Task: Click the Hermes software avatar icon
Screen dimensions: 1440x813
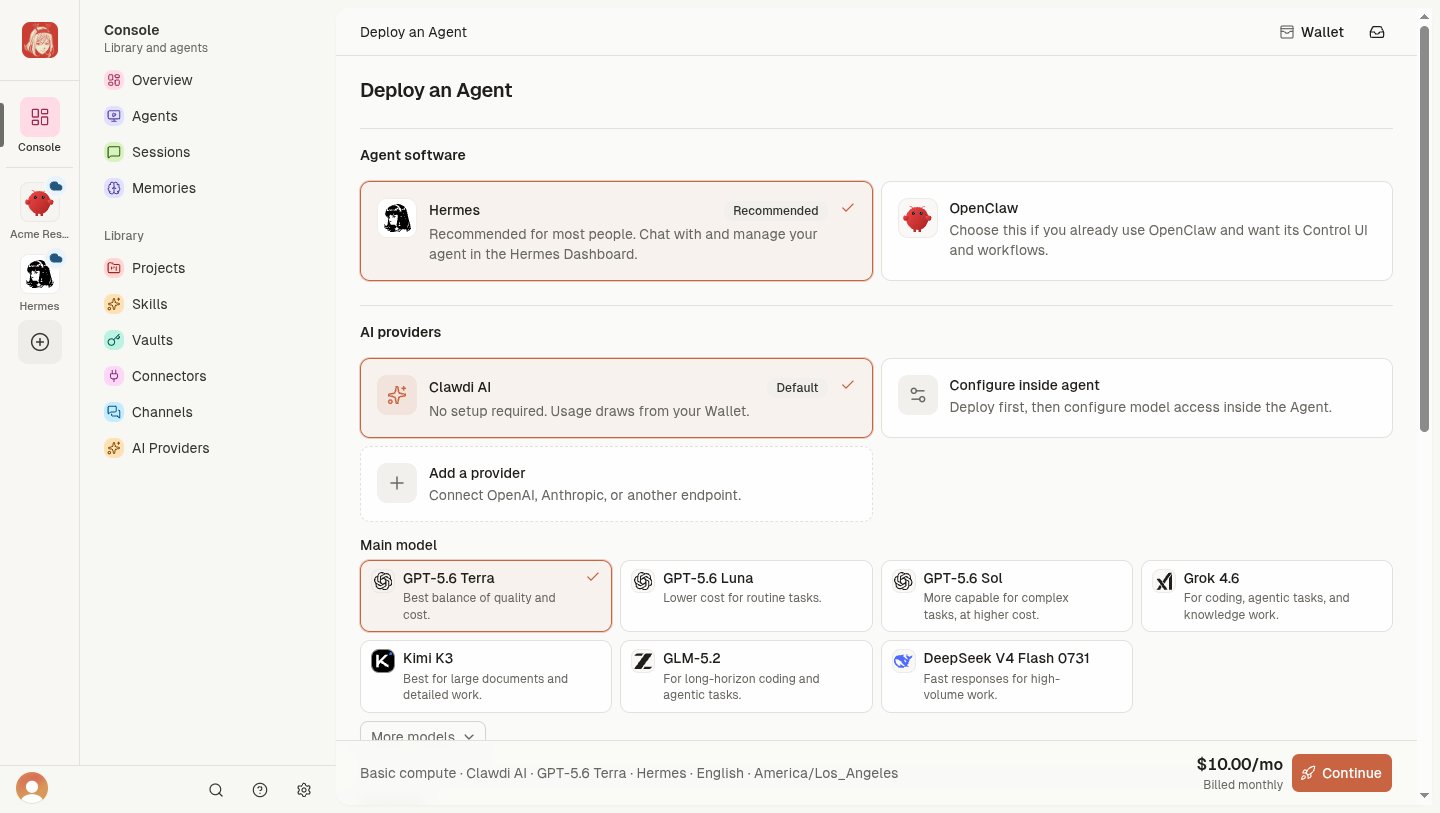Action: (x=397, y=217)
